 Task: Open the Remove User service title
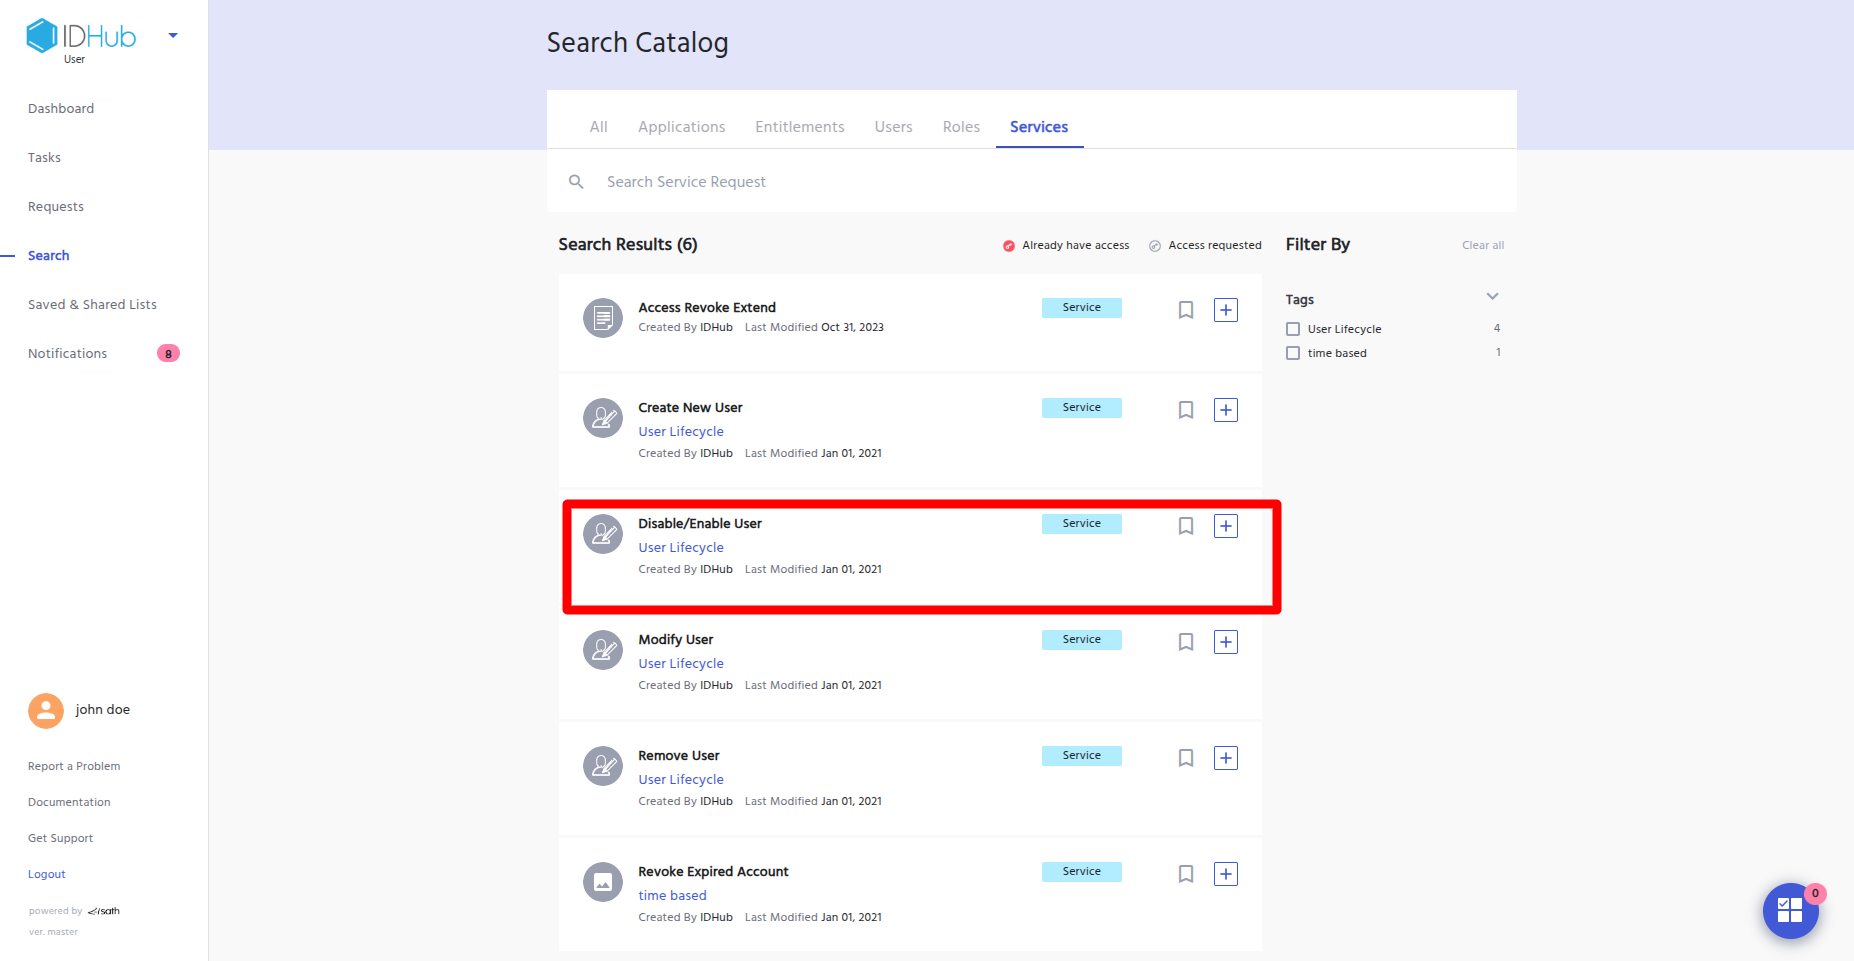[x=678, y=756]
